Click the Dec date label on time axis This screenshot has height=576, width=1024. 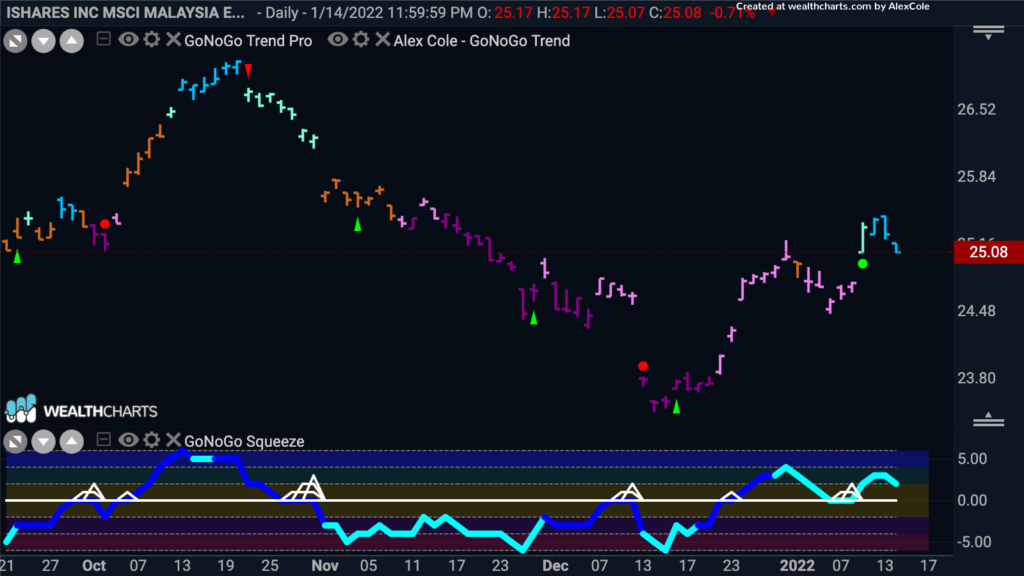click(555, 566)
